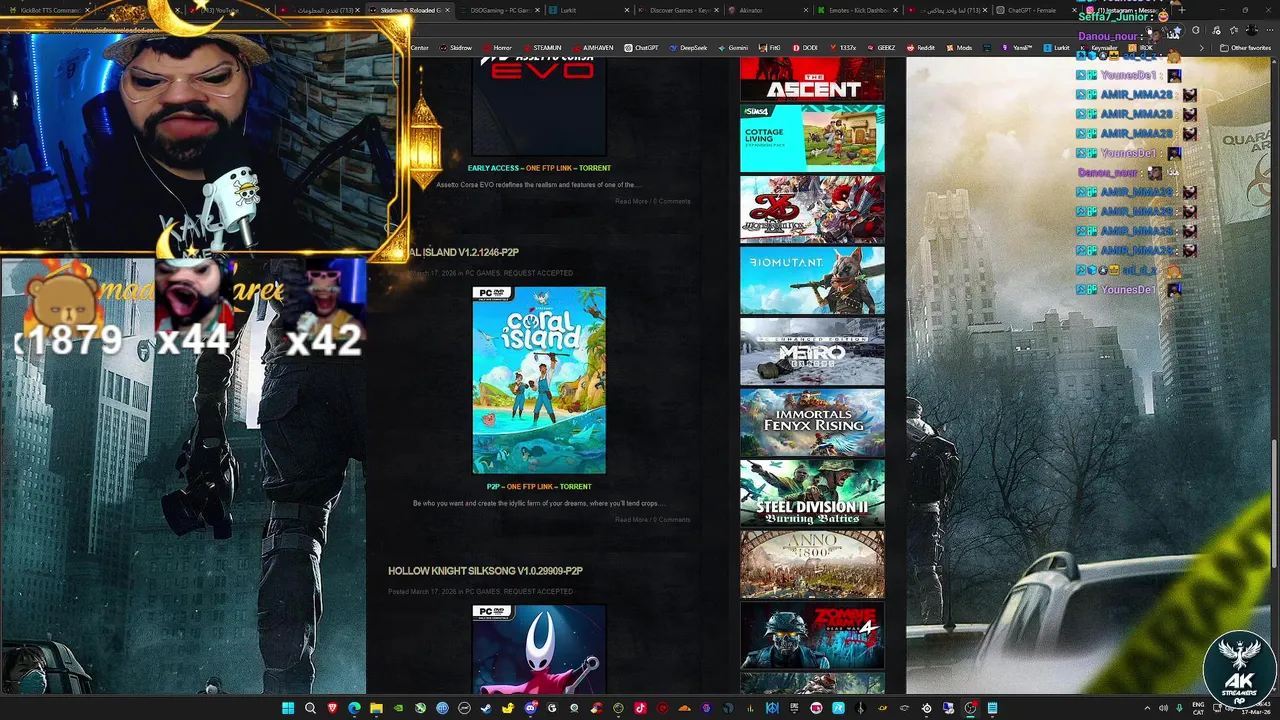Open the STEAMUN bookmark

541,48
